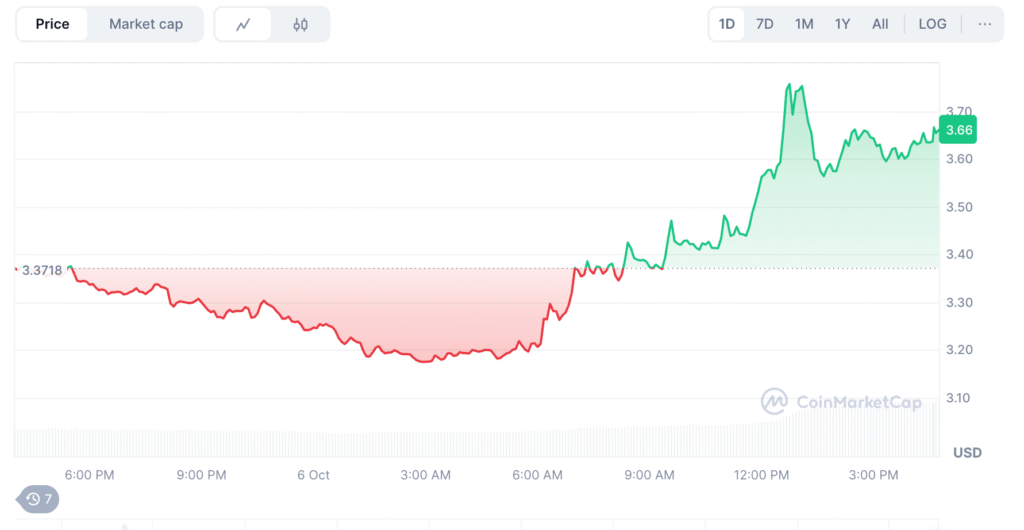Image resolution: width=1024 pixels, height=530 pixels.
Task: Click the USD currency label
Action: coord(967,453)
